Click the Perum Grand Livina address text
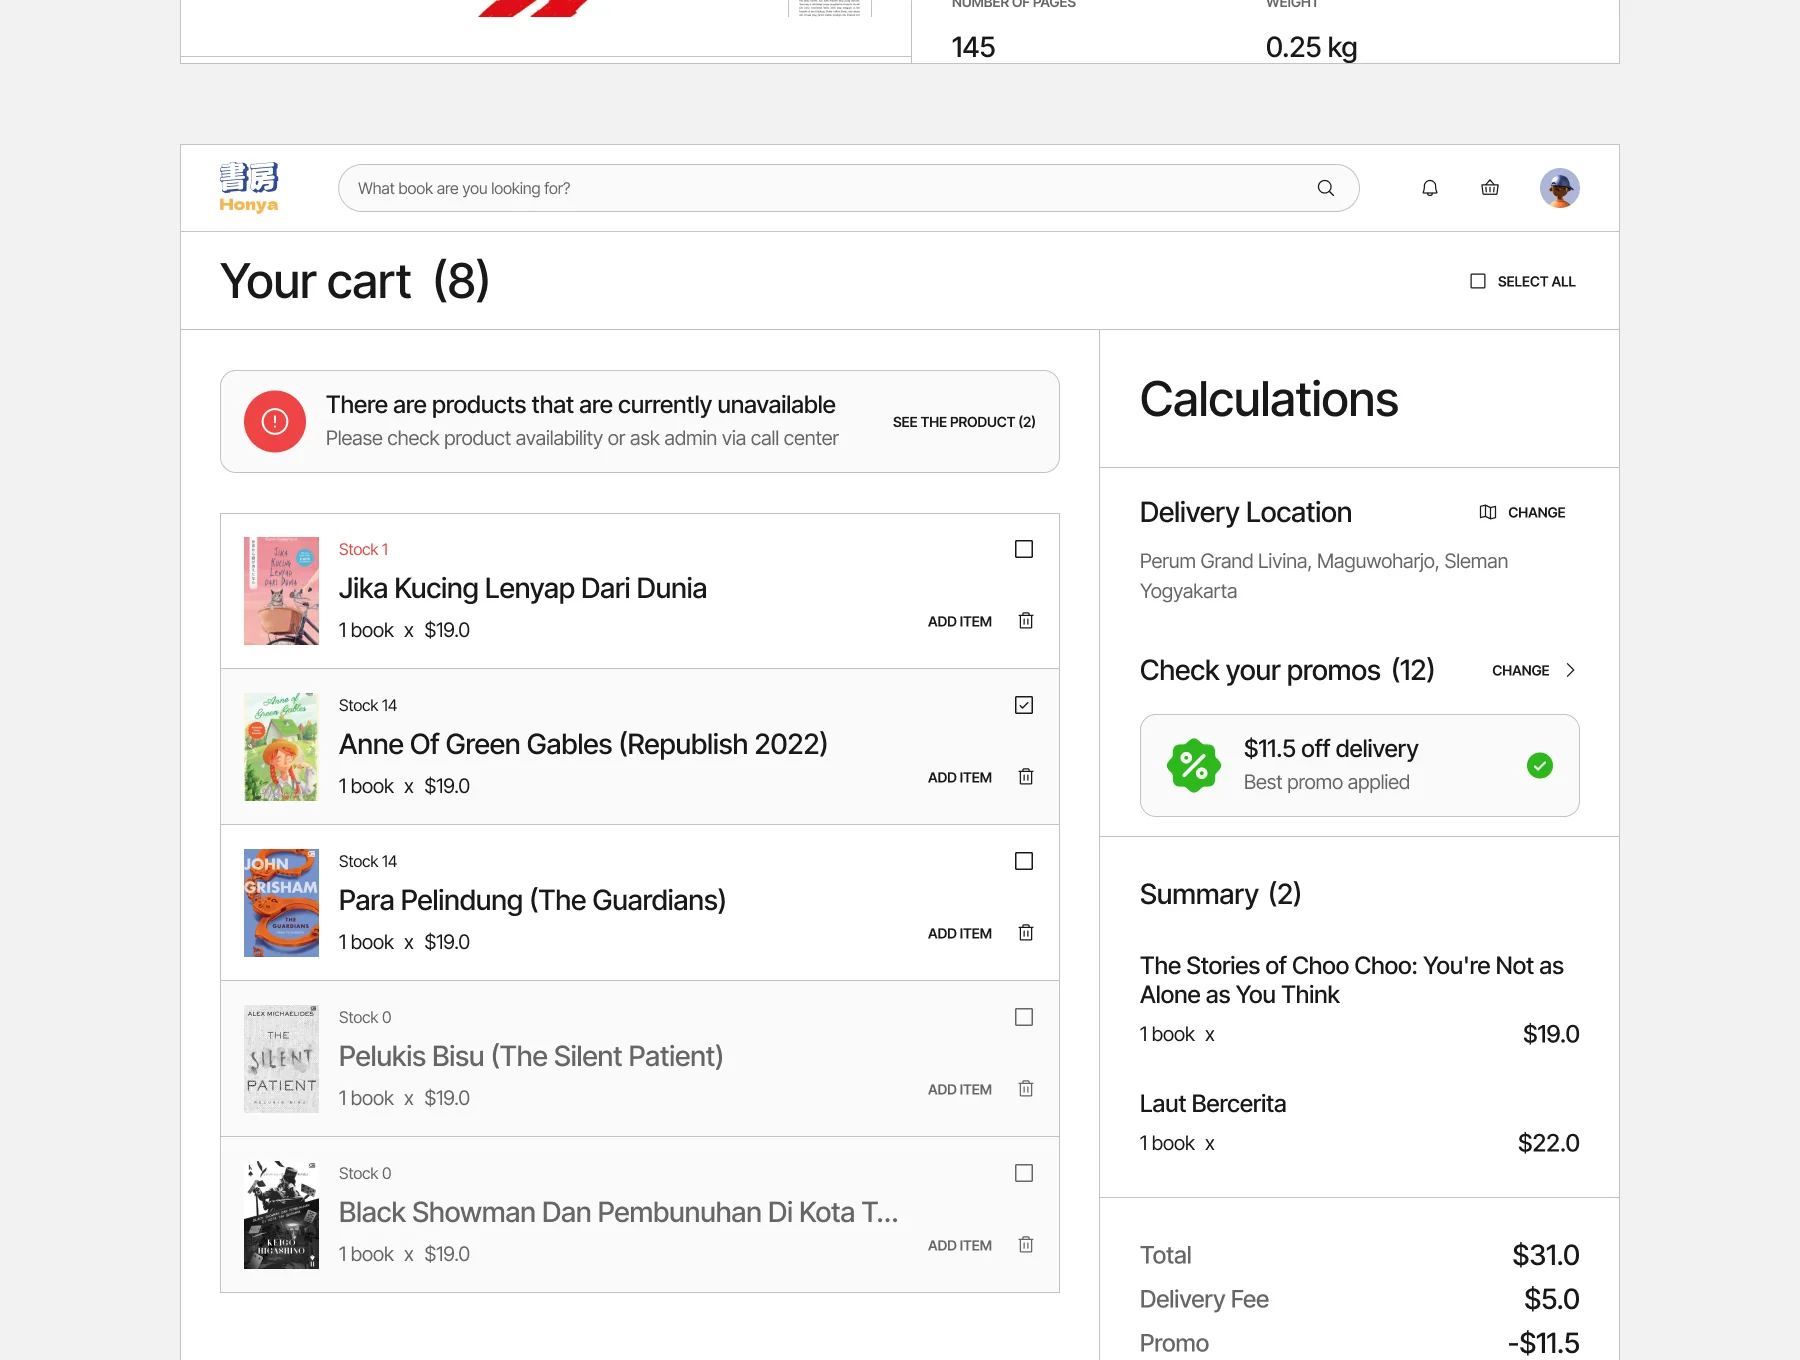This screenshot has height=1360, width=1800. [1324, 576]
